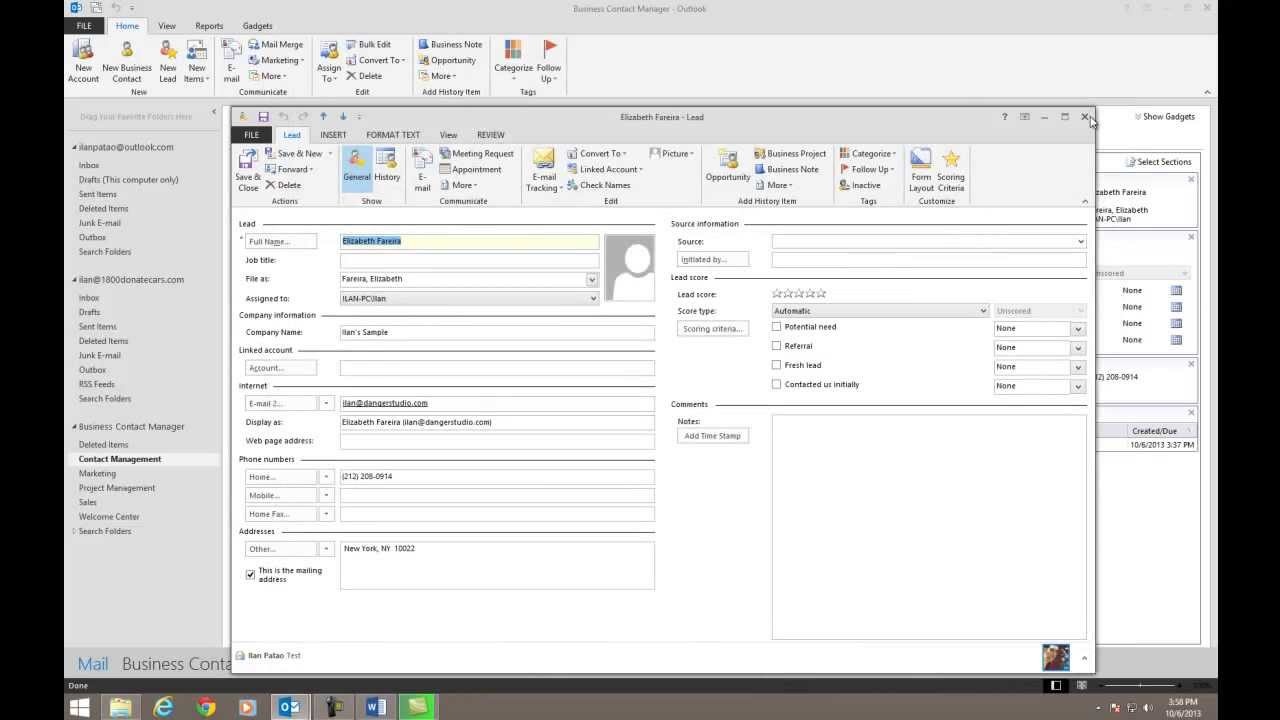The image size is (1280, 720).
Task: Check the Potential need box
Action: [776, 327]
